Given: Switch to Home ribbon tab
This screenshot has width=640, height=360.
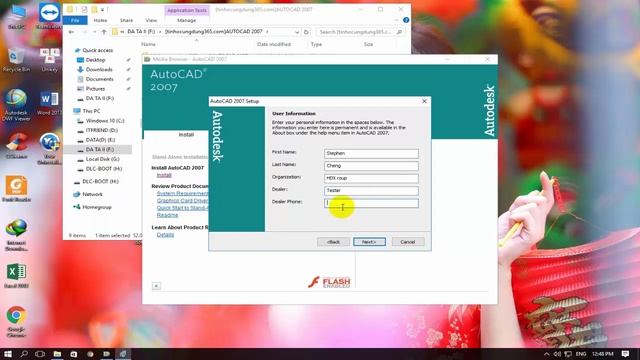Looking at the screenshot, I should 100,20.
